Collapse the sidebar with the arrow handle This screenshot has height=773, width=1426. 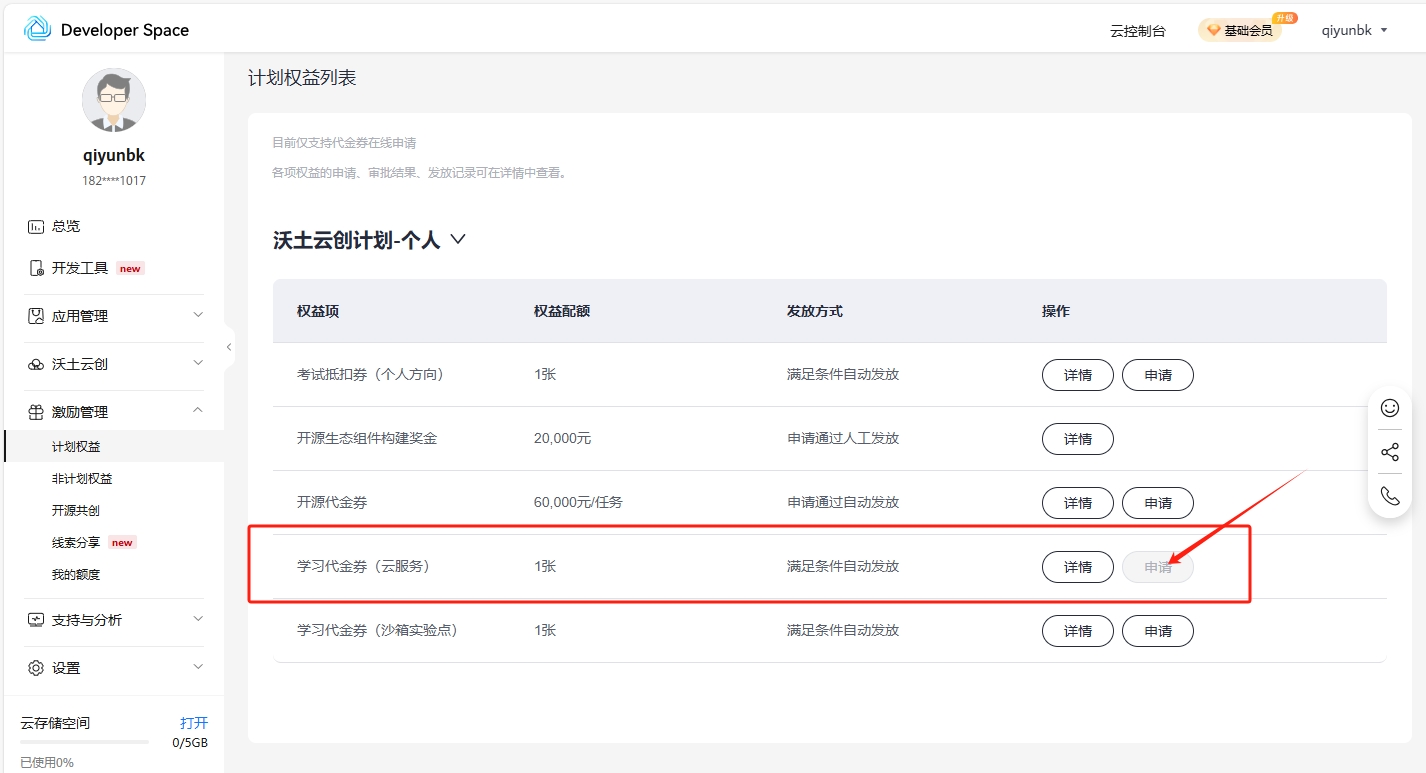(229, 347)
